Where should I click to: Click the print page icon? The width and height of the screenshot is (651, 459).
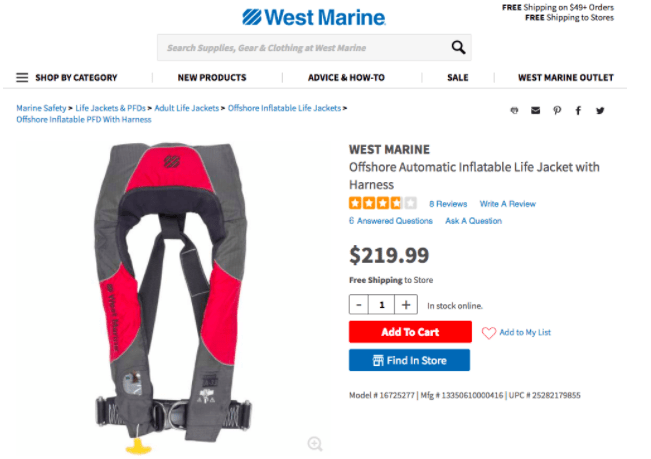pos(514,110)
